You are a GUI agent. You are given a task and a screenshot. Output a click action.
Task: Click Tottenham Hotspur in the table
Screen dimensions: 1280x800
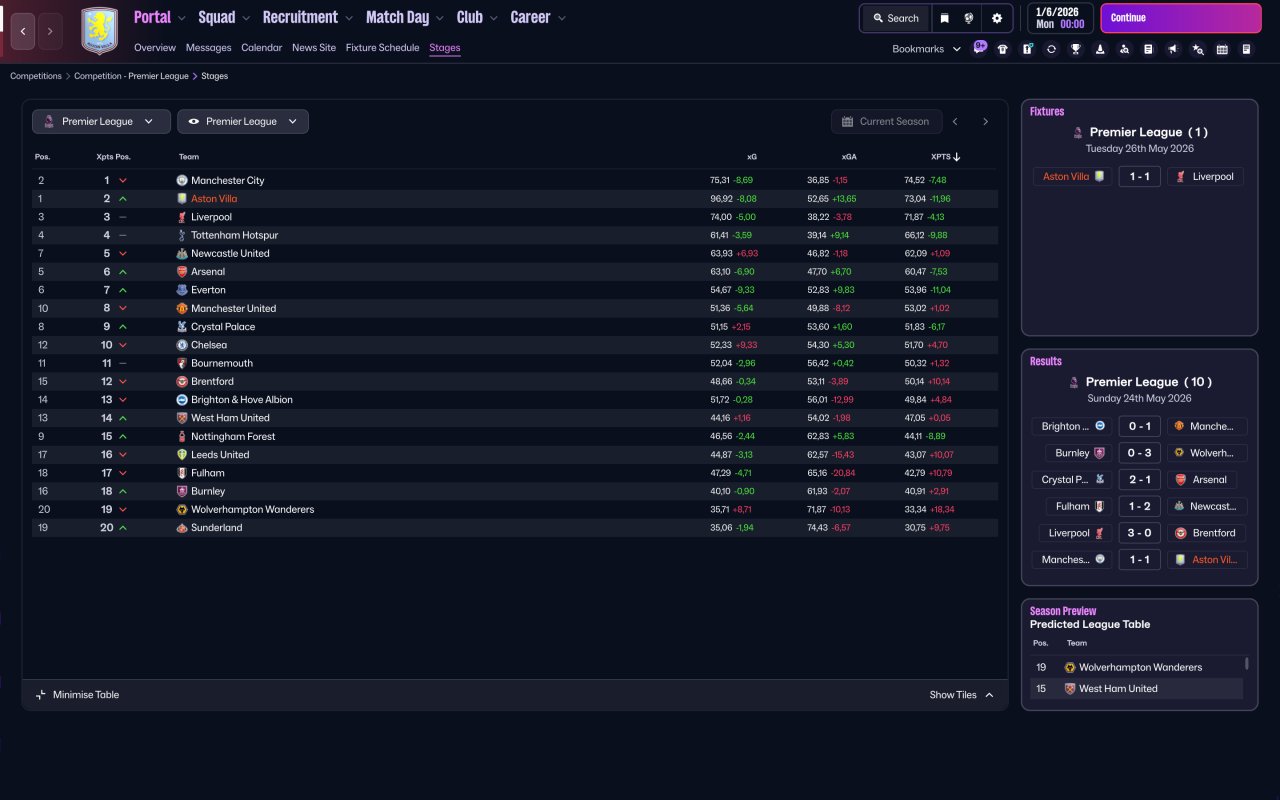[234, 235]
